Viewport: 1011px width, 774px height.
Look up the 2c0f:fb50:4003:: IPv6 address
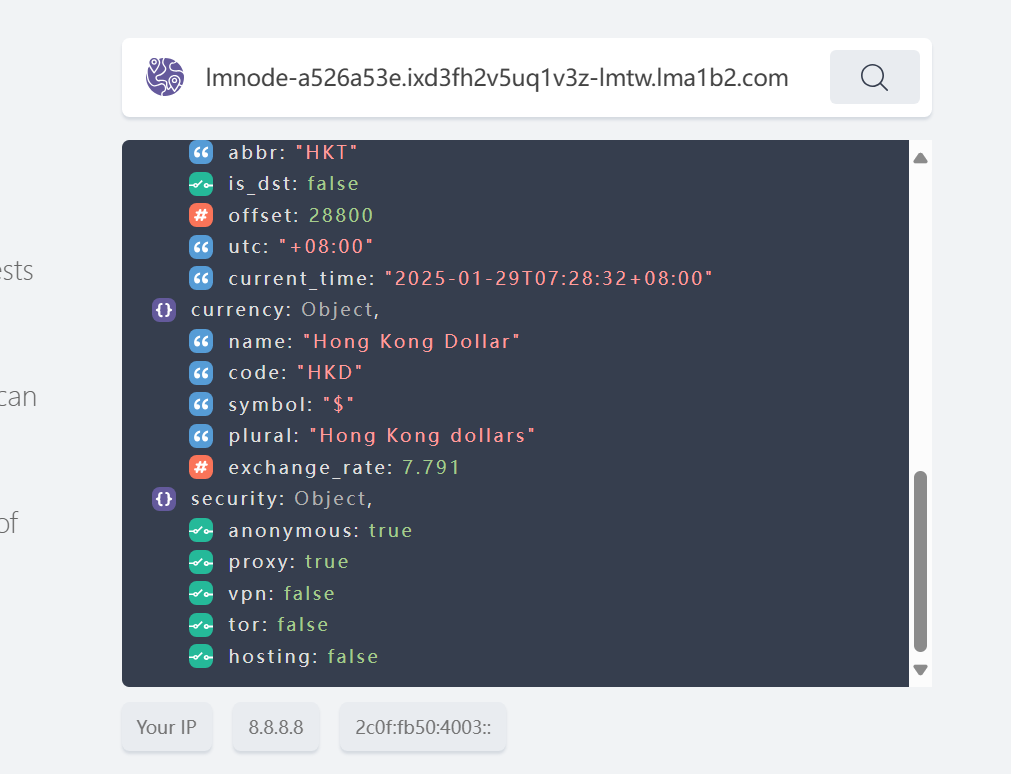pos(422,728)
